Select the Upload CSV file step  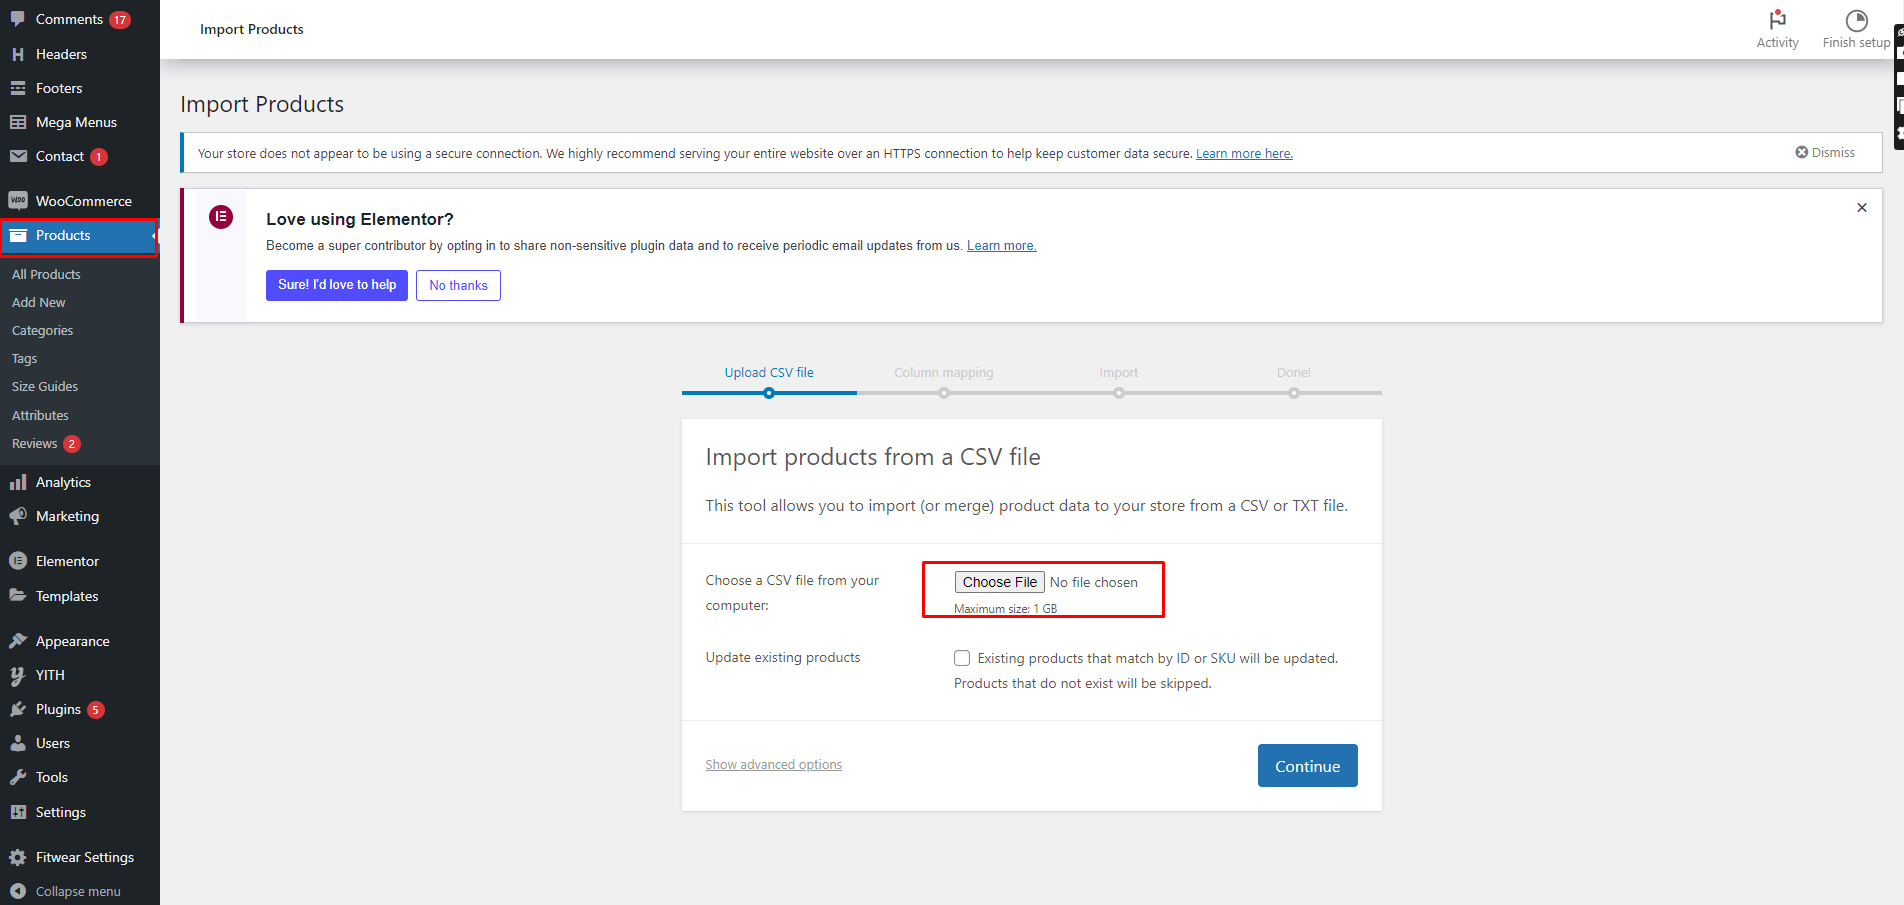[769, 372]
